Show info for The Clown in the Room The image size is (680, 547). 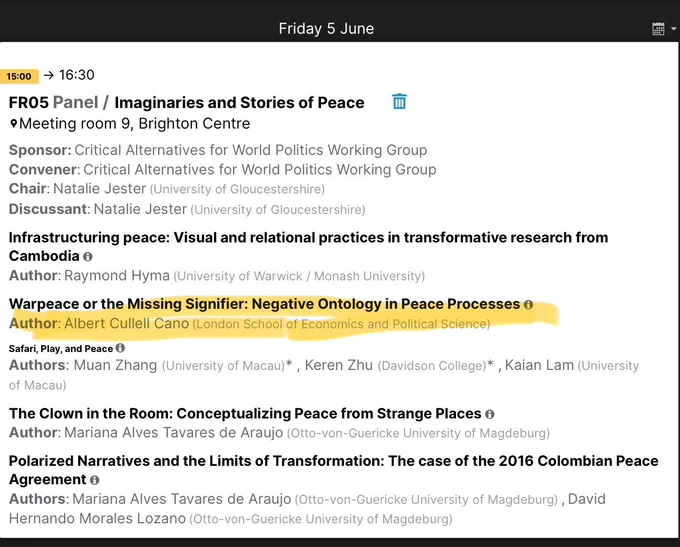pos(490,414)
